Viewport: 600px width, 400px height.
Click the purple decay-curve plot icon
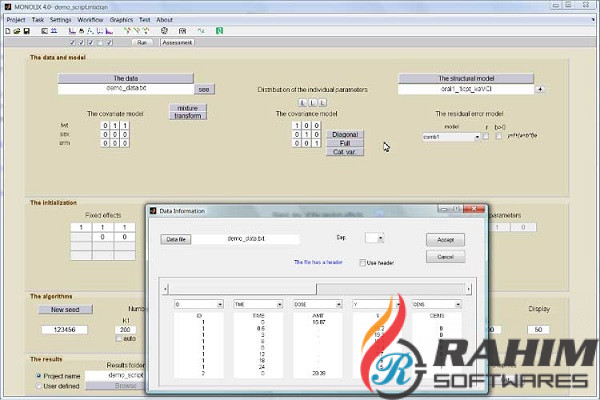click(109, 31)
